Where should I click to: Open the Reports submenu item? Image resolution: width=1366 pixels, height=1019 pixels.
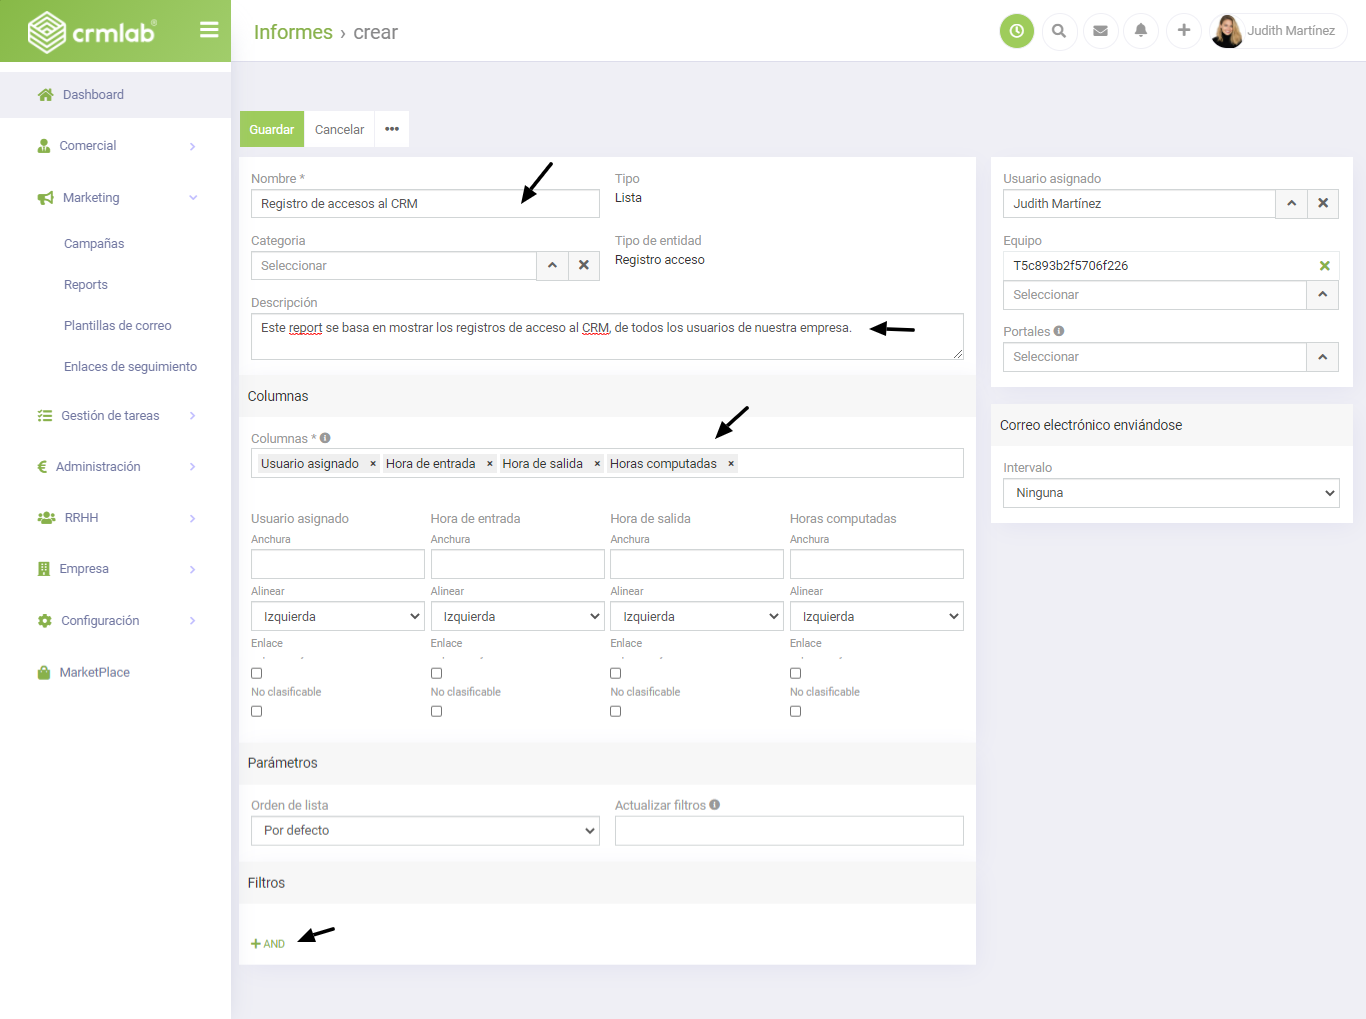86,285
